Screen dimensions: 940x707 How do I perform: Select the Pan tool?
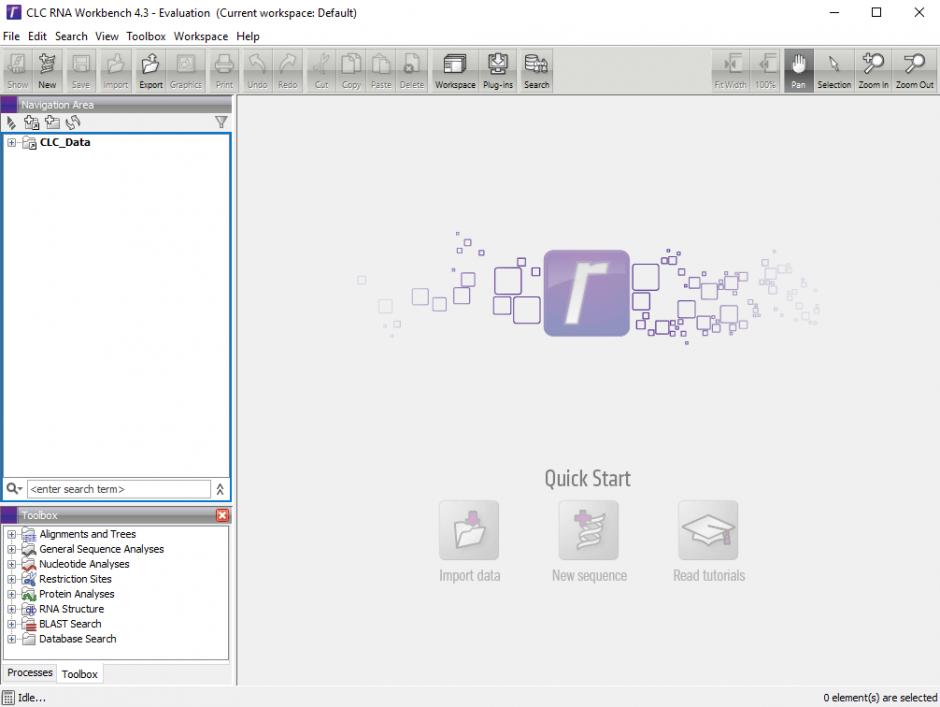coord(798,71)
